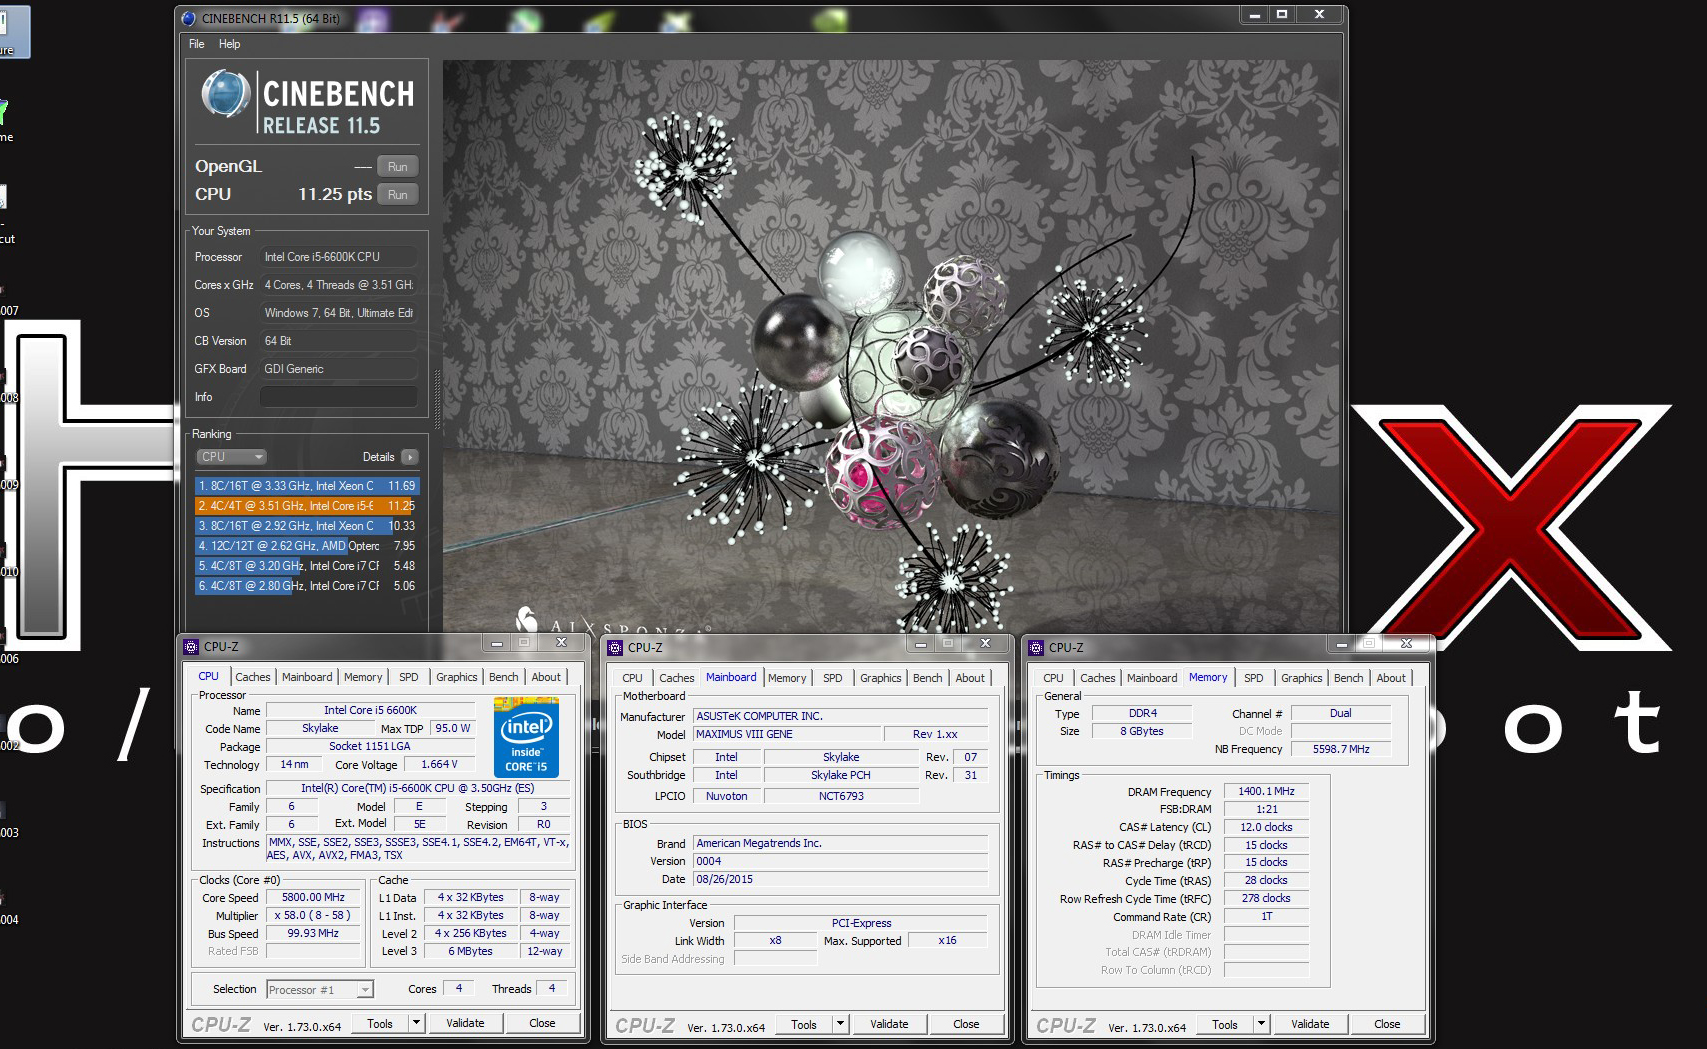Open the Processor #1 selection dropdown
1707x1049 pixels.
320,990
